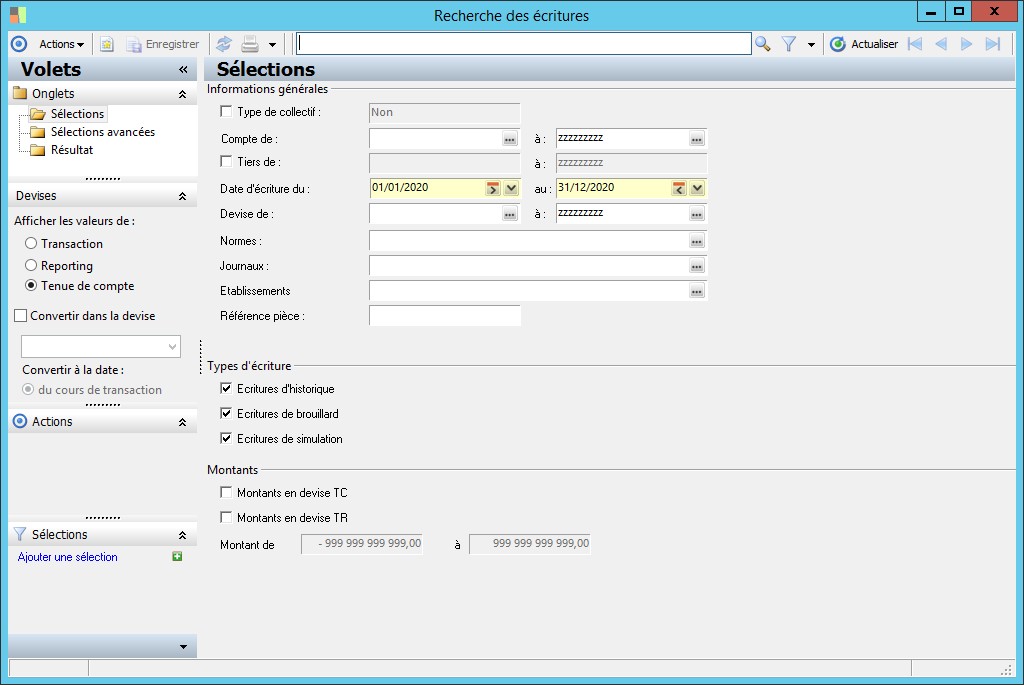
Task: Collapse the Actions panel section
Action: [x=182, y=422]
